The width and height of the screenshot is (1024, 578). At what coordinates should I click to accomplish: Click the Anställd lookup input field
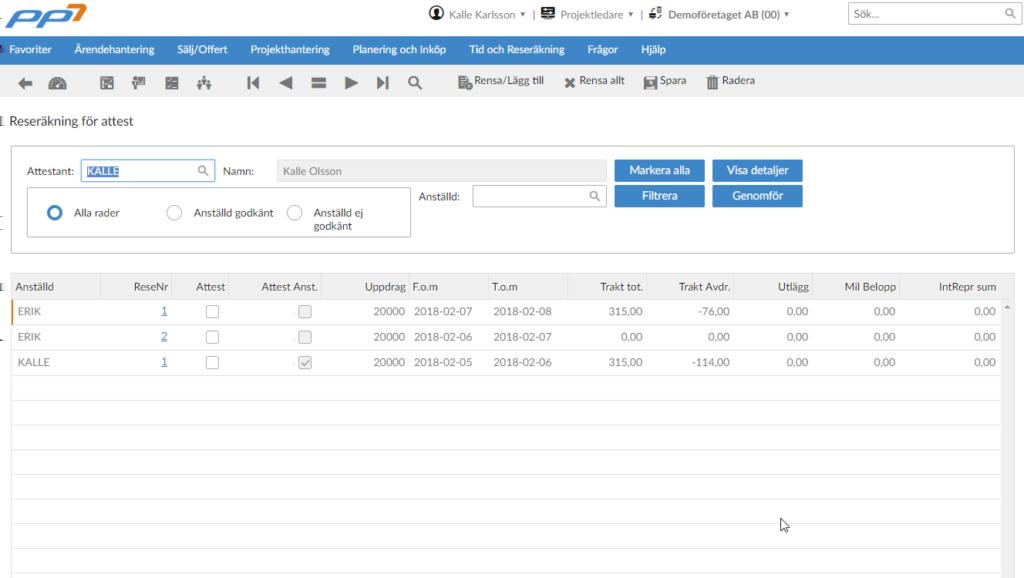539,196
